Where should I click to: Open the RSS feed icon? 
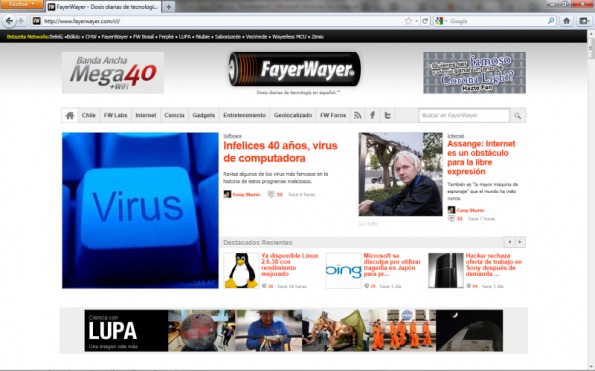coord(357,115)
